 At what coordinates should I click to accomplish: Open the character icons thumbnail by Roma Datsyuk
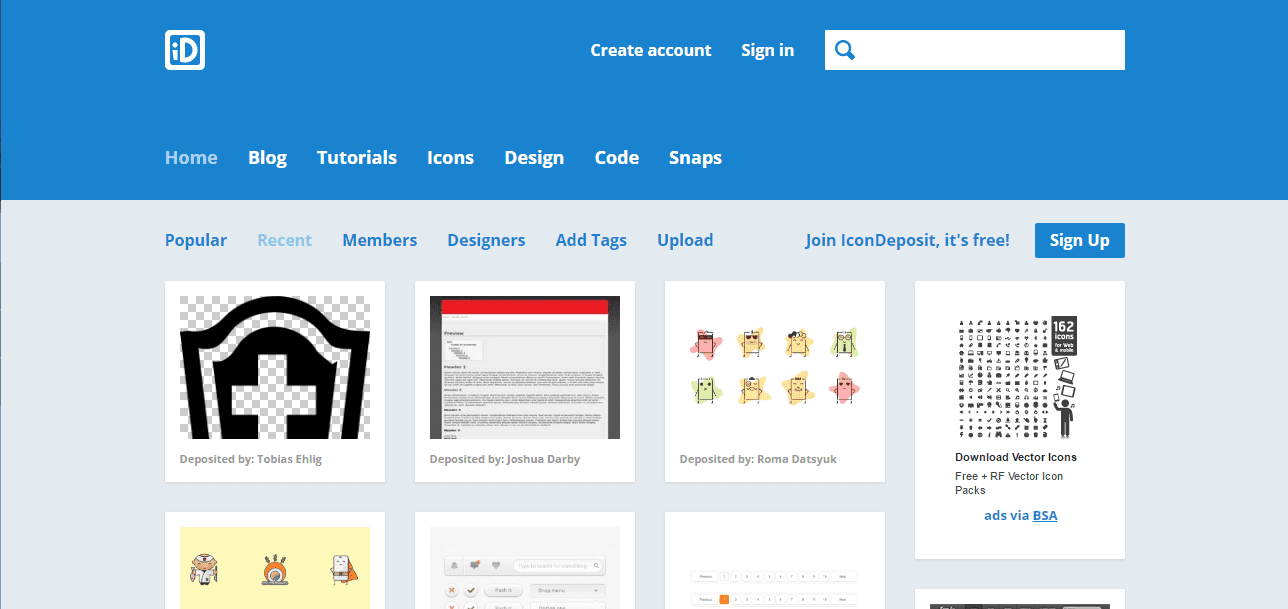(x=775, y=367)
